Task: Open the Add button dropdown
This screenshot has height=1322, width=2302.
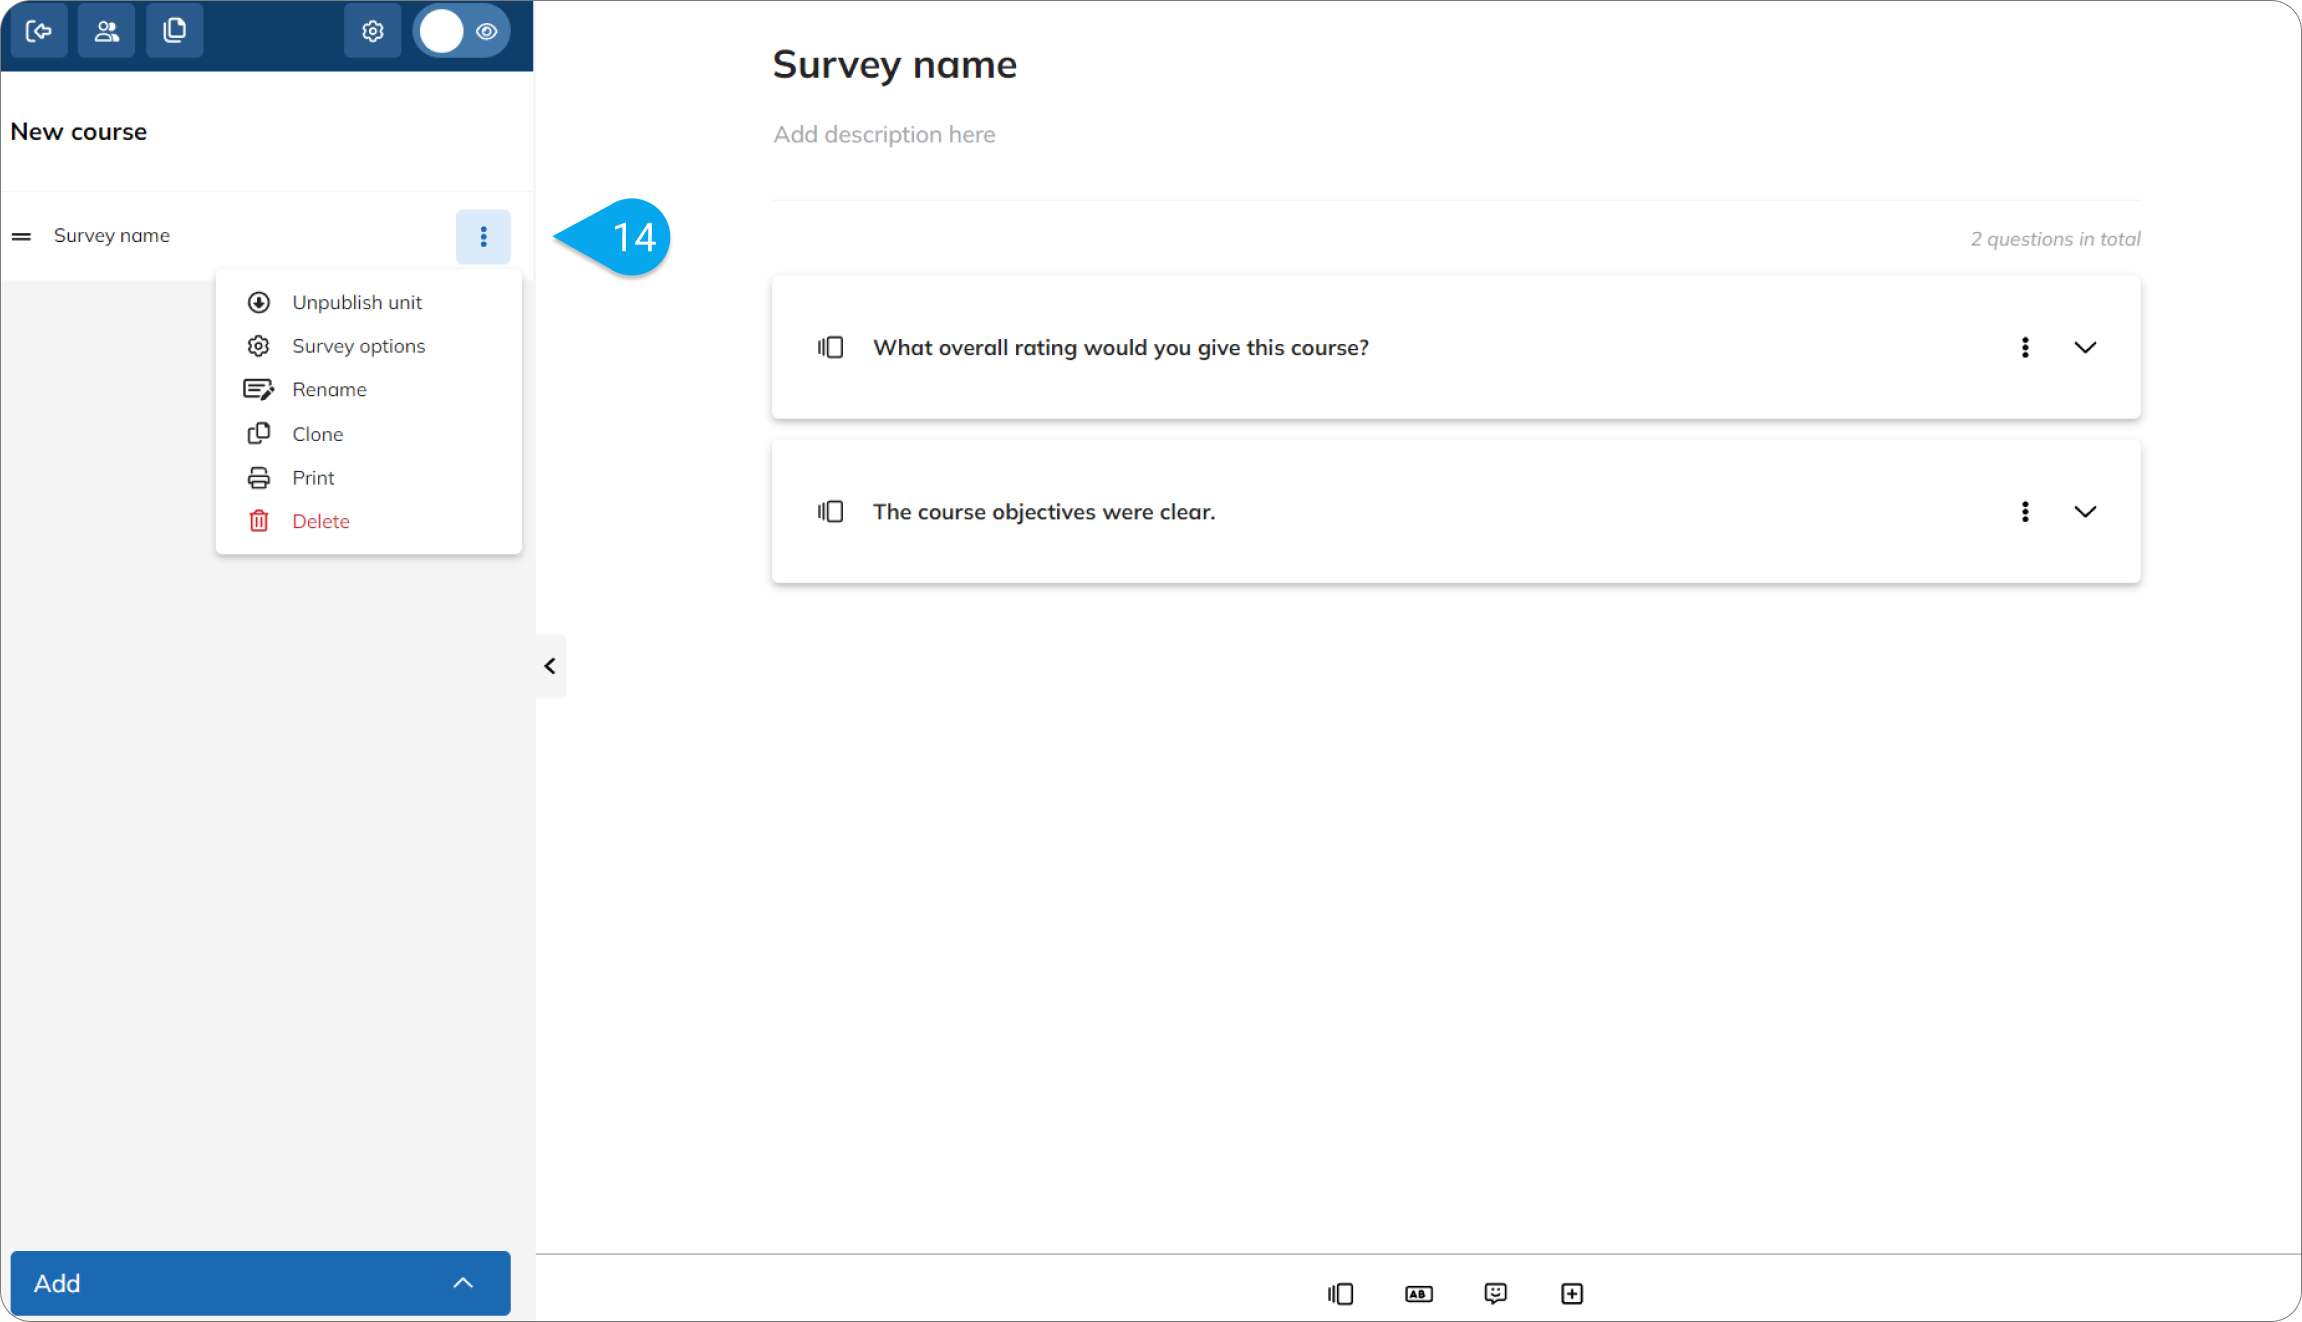Action: click(260, 1283)
